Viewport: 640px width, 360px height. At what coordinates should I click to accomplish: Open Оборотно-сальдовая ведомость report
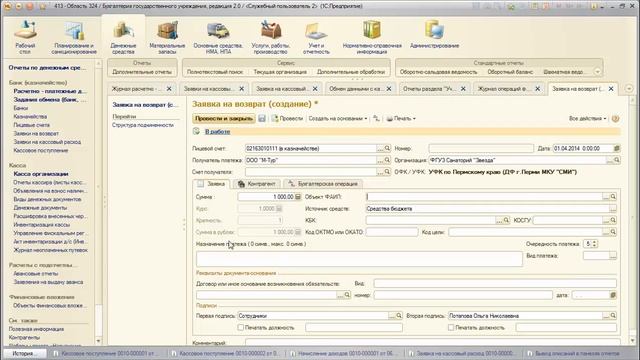(438, 72)
